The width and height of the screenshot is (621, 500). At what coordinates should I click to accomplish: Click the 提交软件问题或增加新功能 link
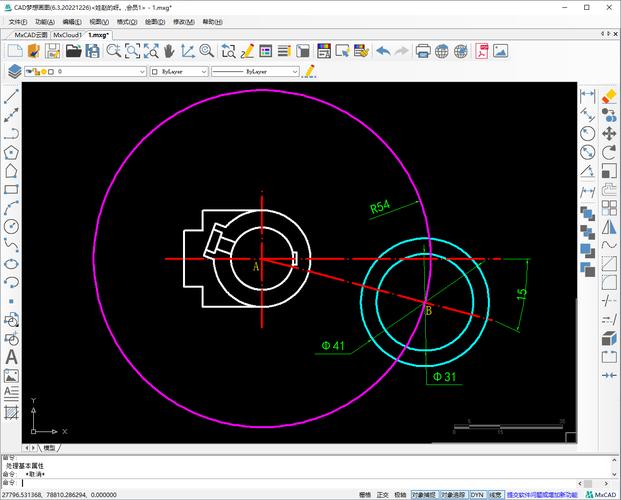542,494
